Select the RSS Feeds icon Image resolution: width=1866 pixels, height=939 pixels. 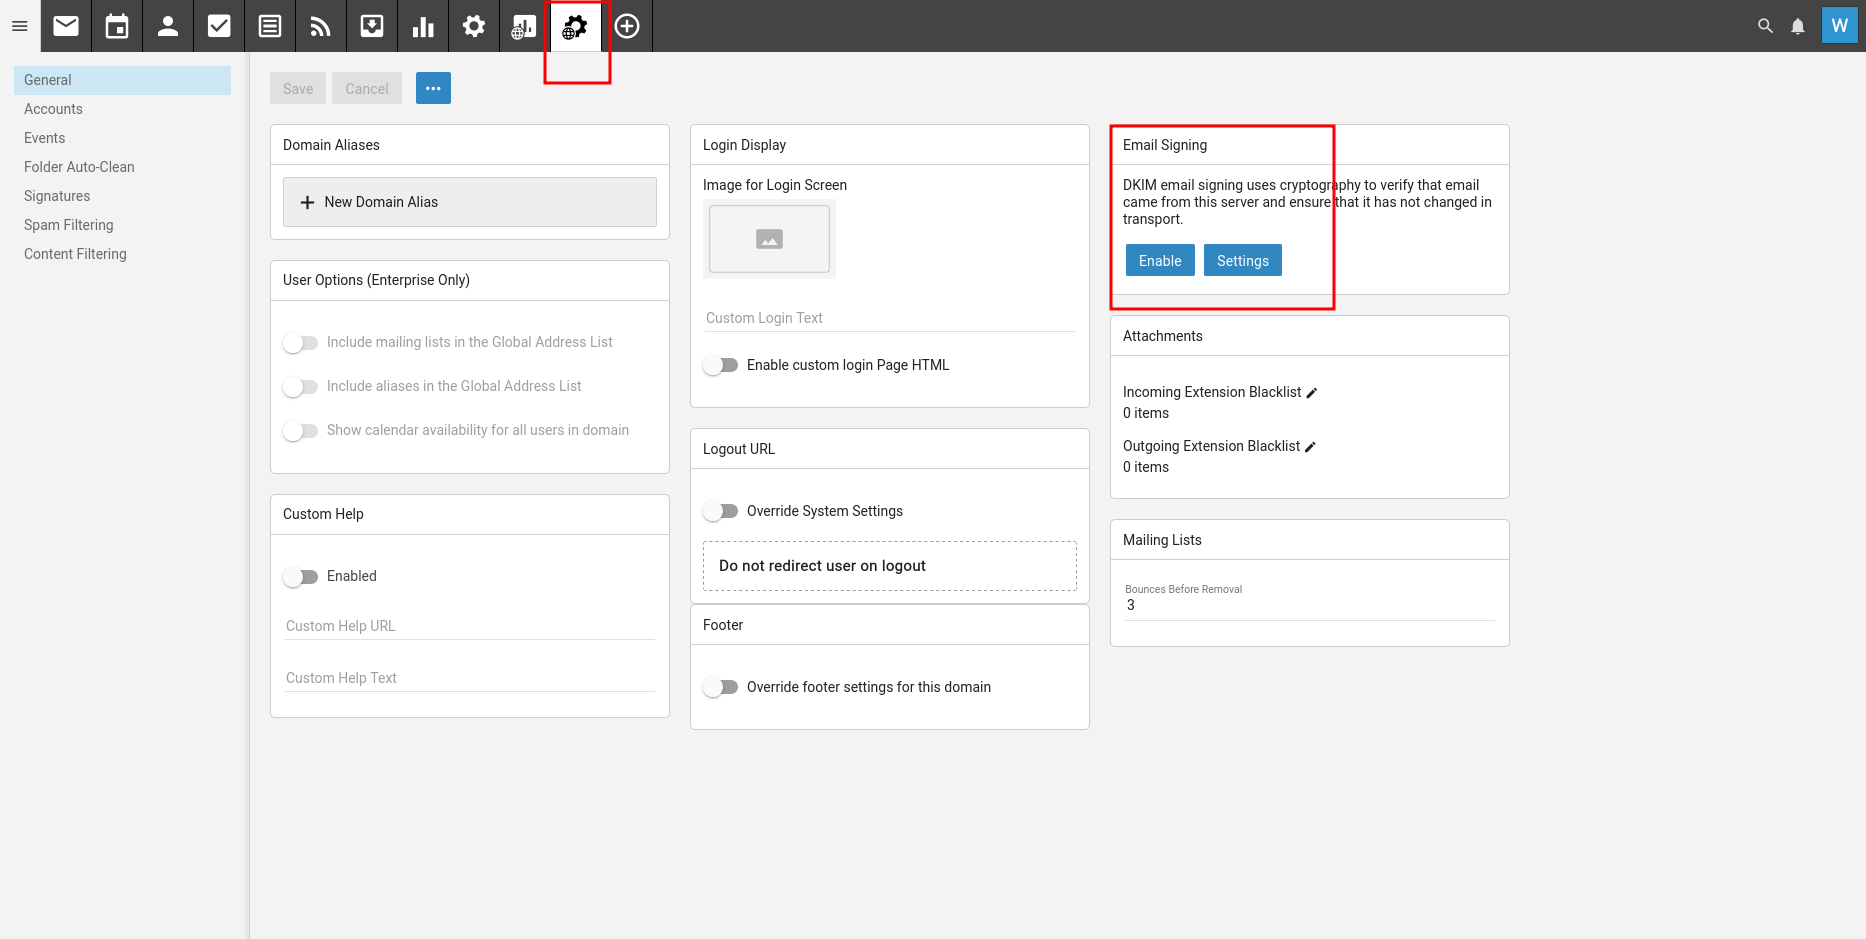click(x=320, y=25)
